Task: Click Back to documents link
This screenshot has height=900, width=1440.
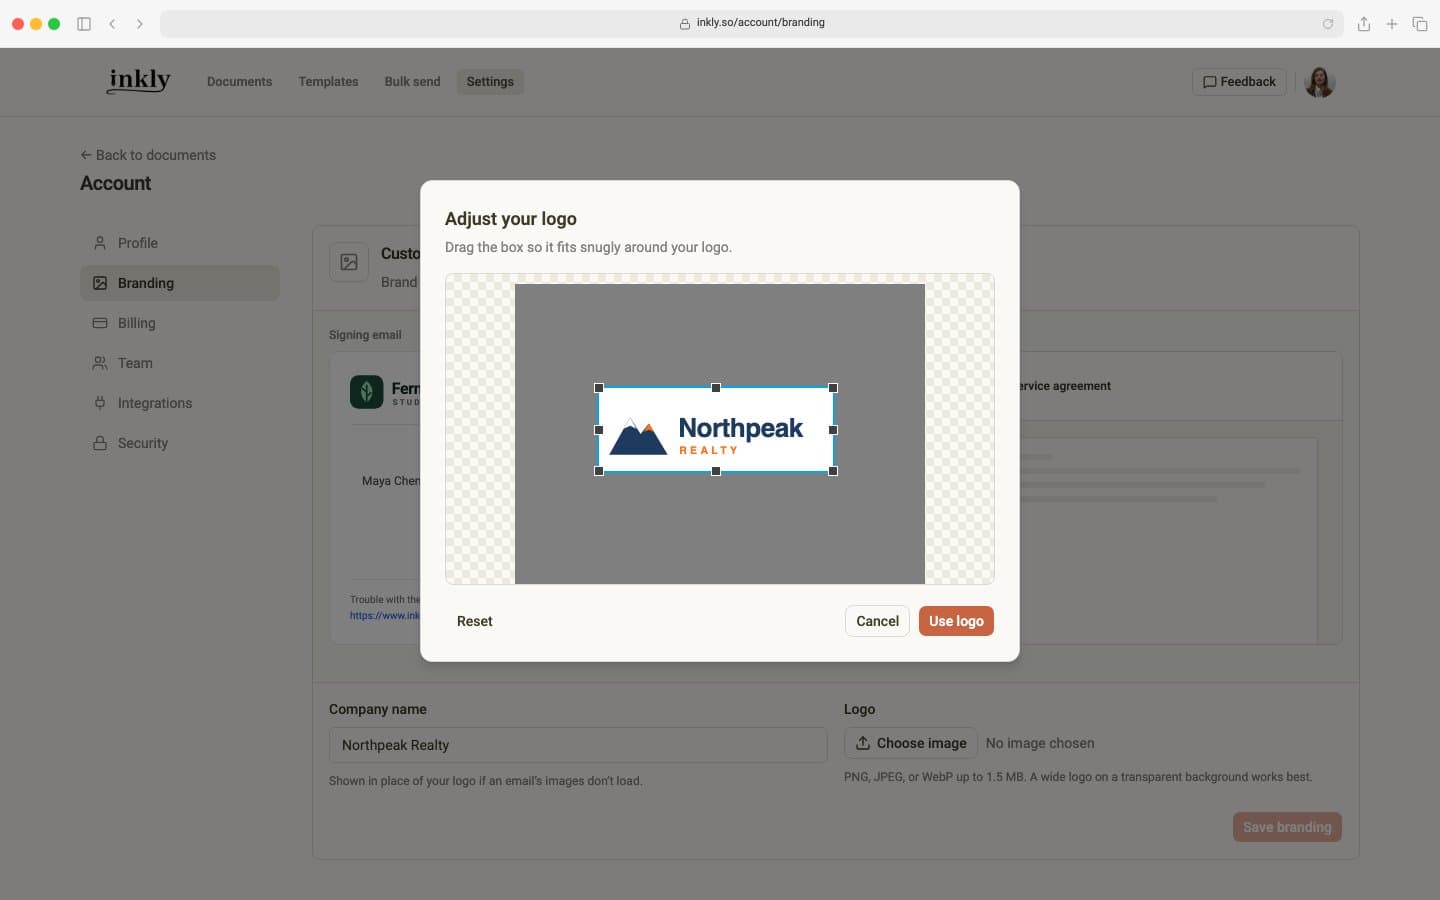Action: (148, 155)
